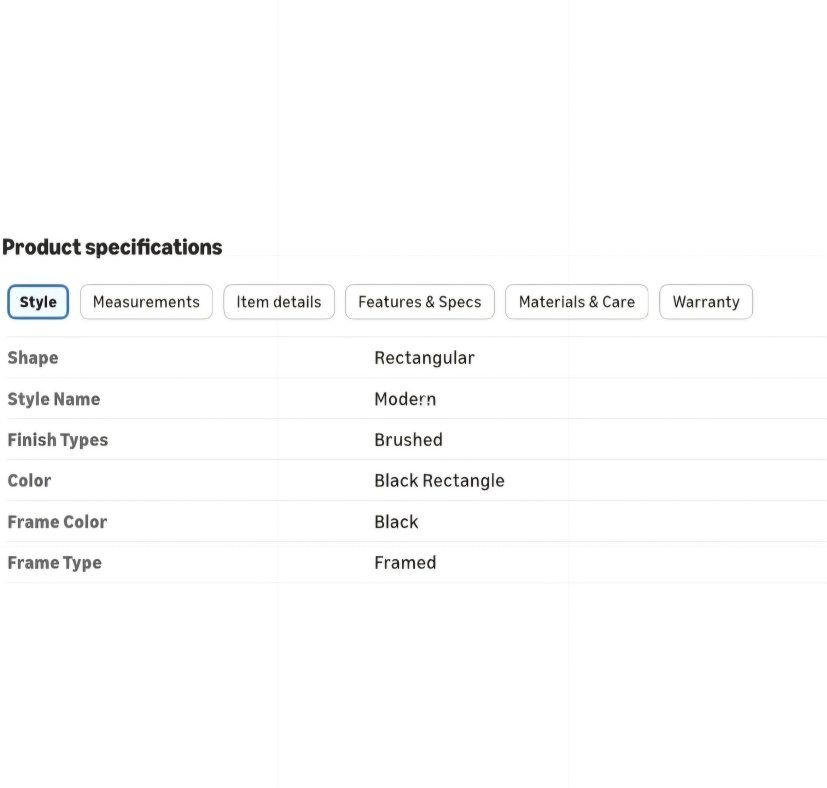The width and height of the screenshot is (827, 788).
Task: Select the Black Rectangle value text
Action: pyautogui.click(x=439, y=481)
